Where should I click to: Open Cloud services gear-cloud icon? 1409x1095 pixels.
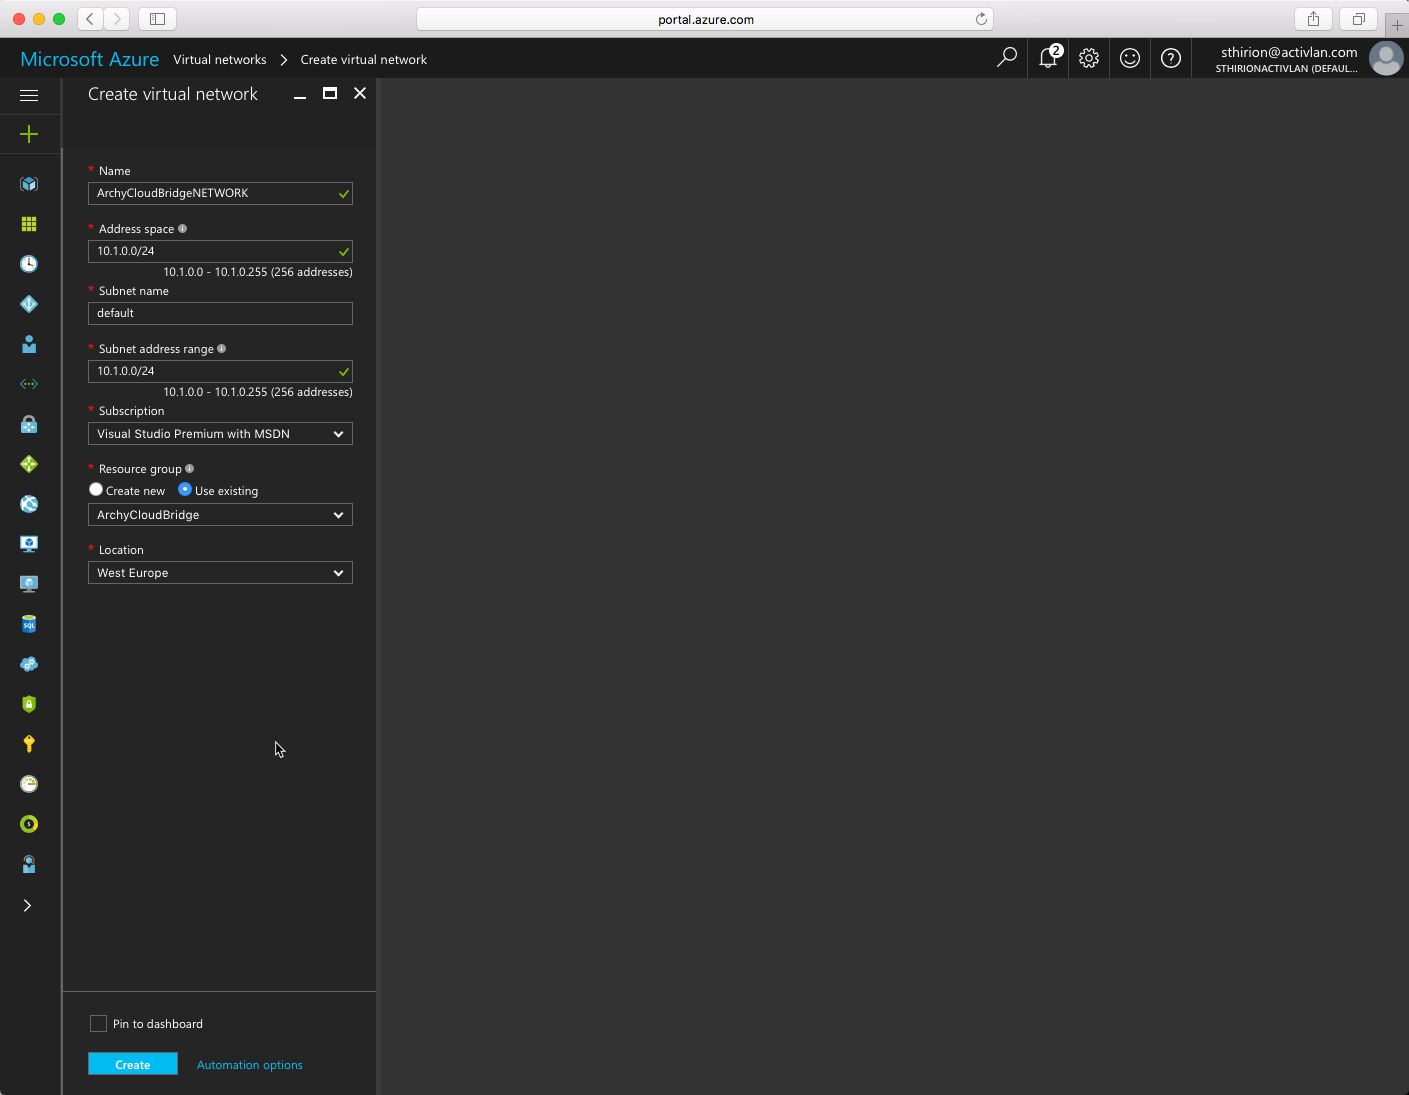coord(29,664)
